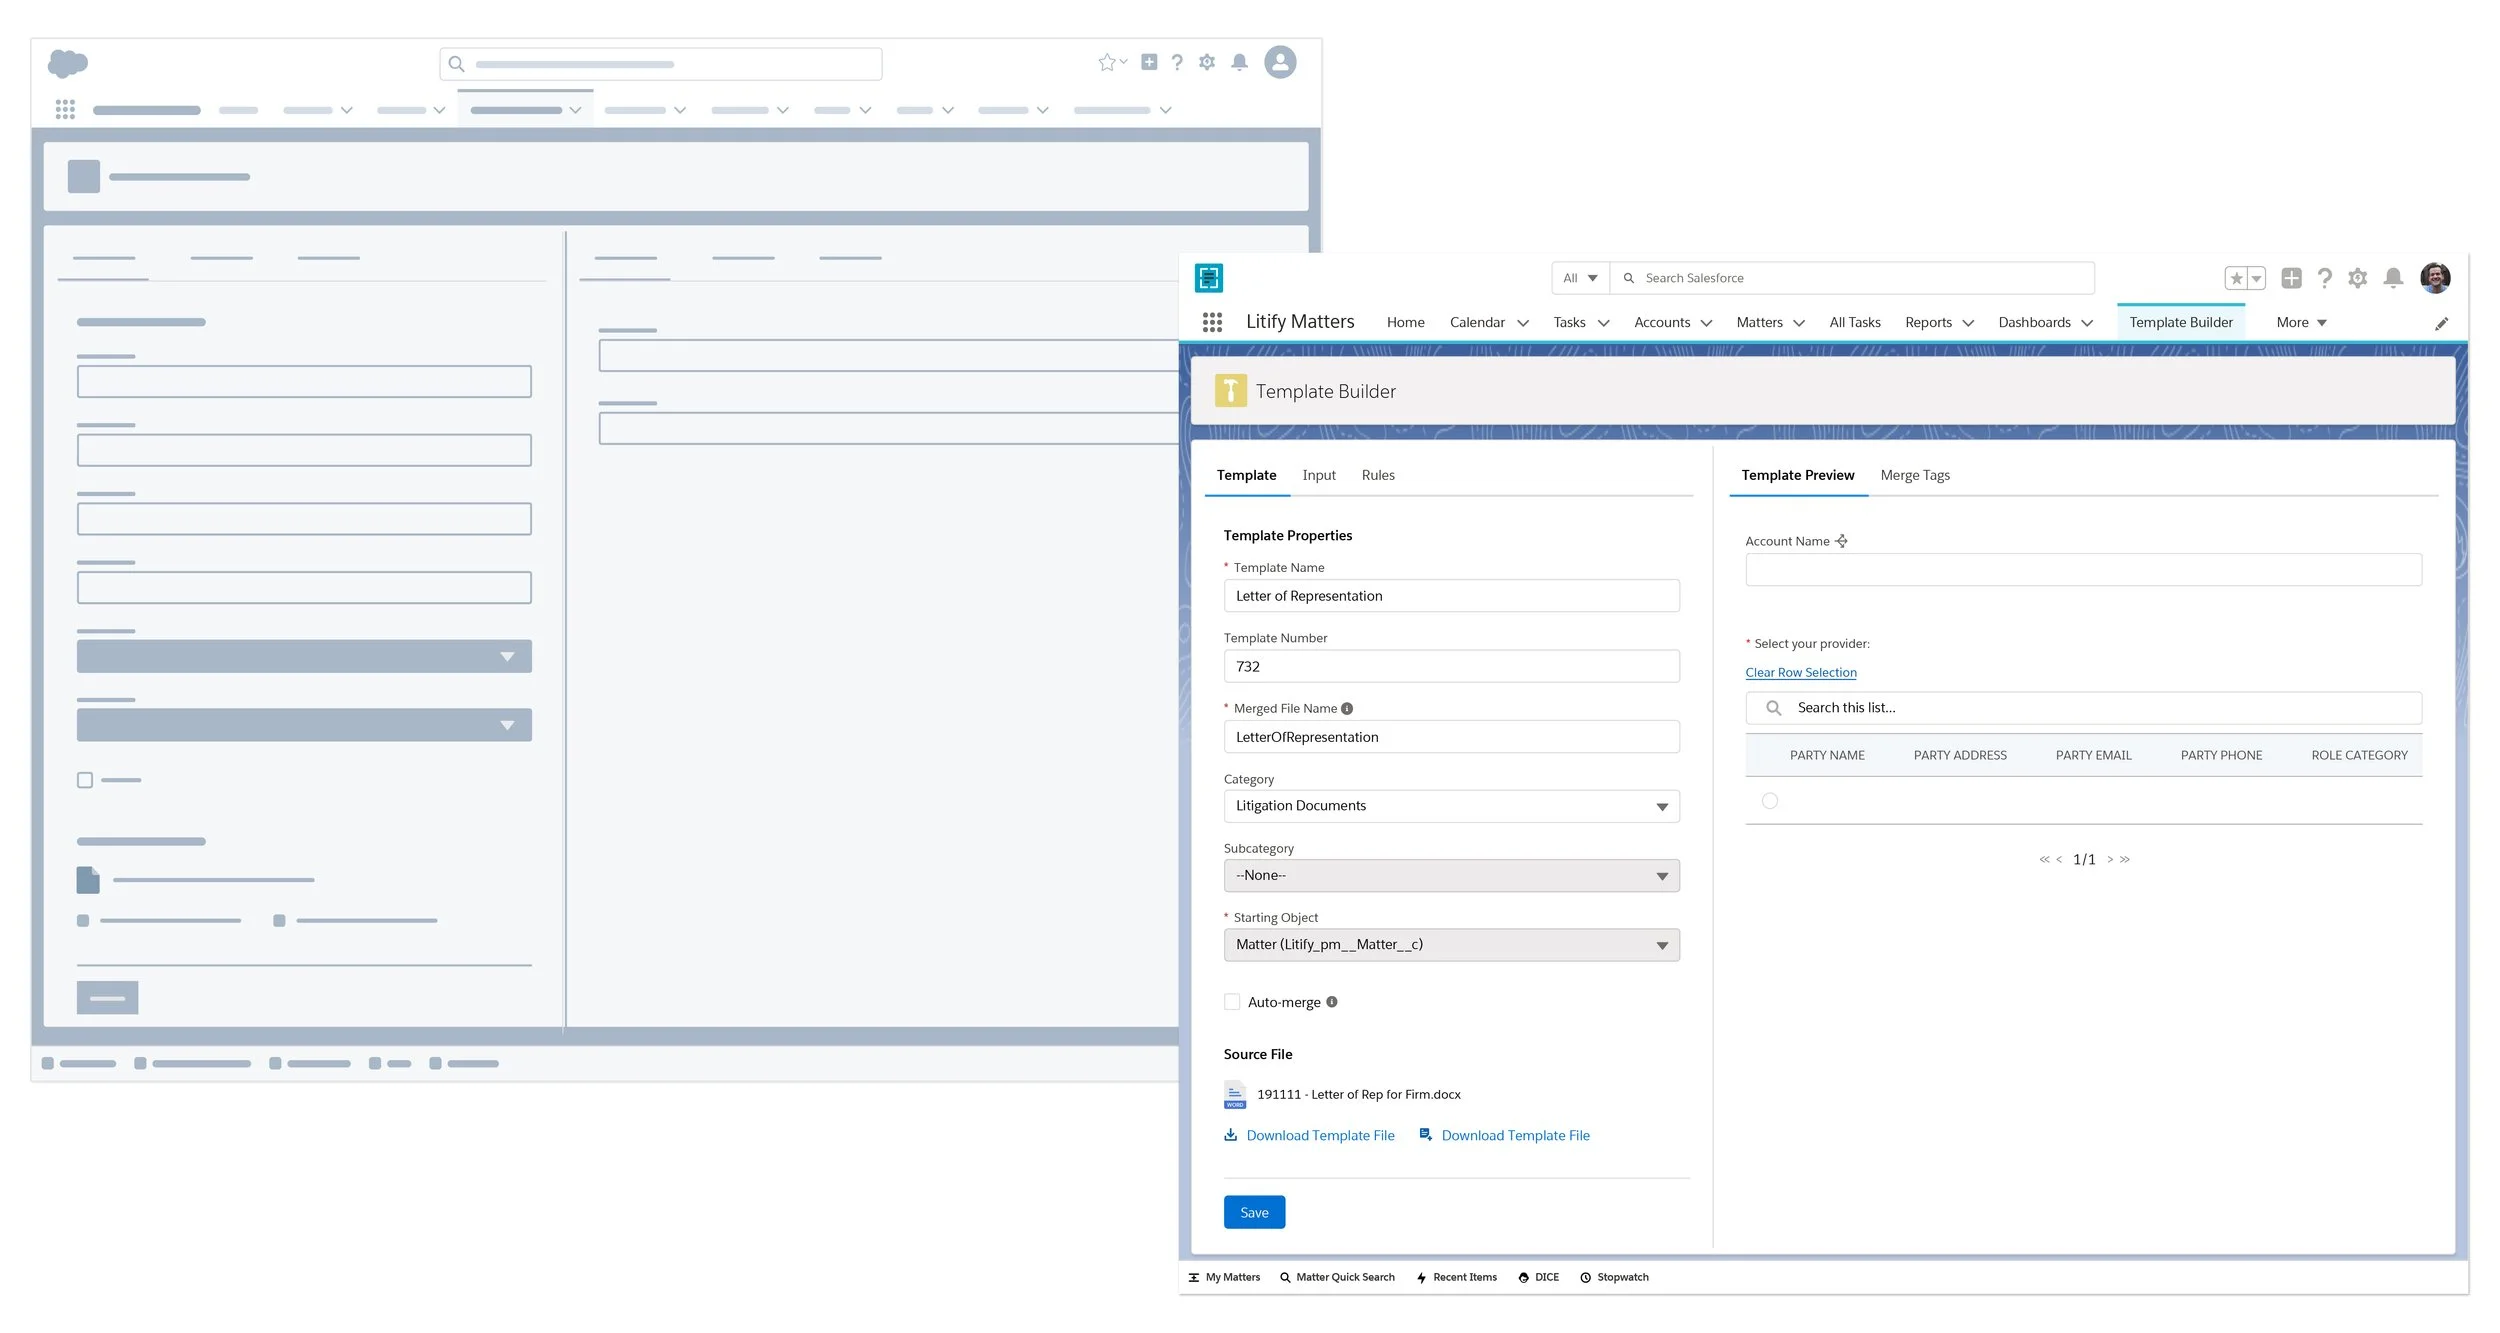Open the More navigation menu
The width and height of the screenshot is (2500, 1333).
click(x=2301, y=322)
